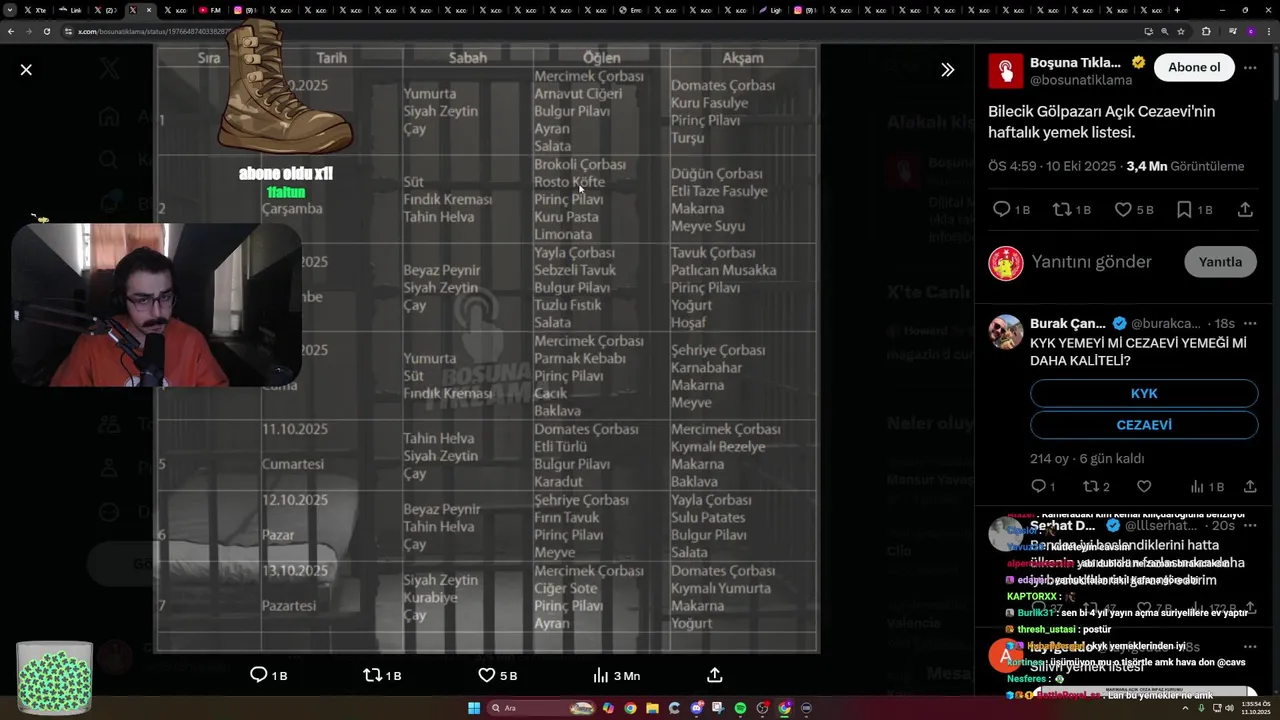Open the taskbar clock showing 1:35:54 ÖS

point(1254,708)
